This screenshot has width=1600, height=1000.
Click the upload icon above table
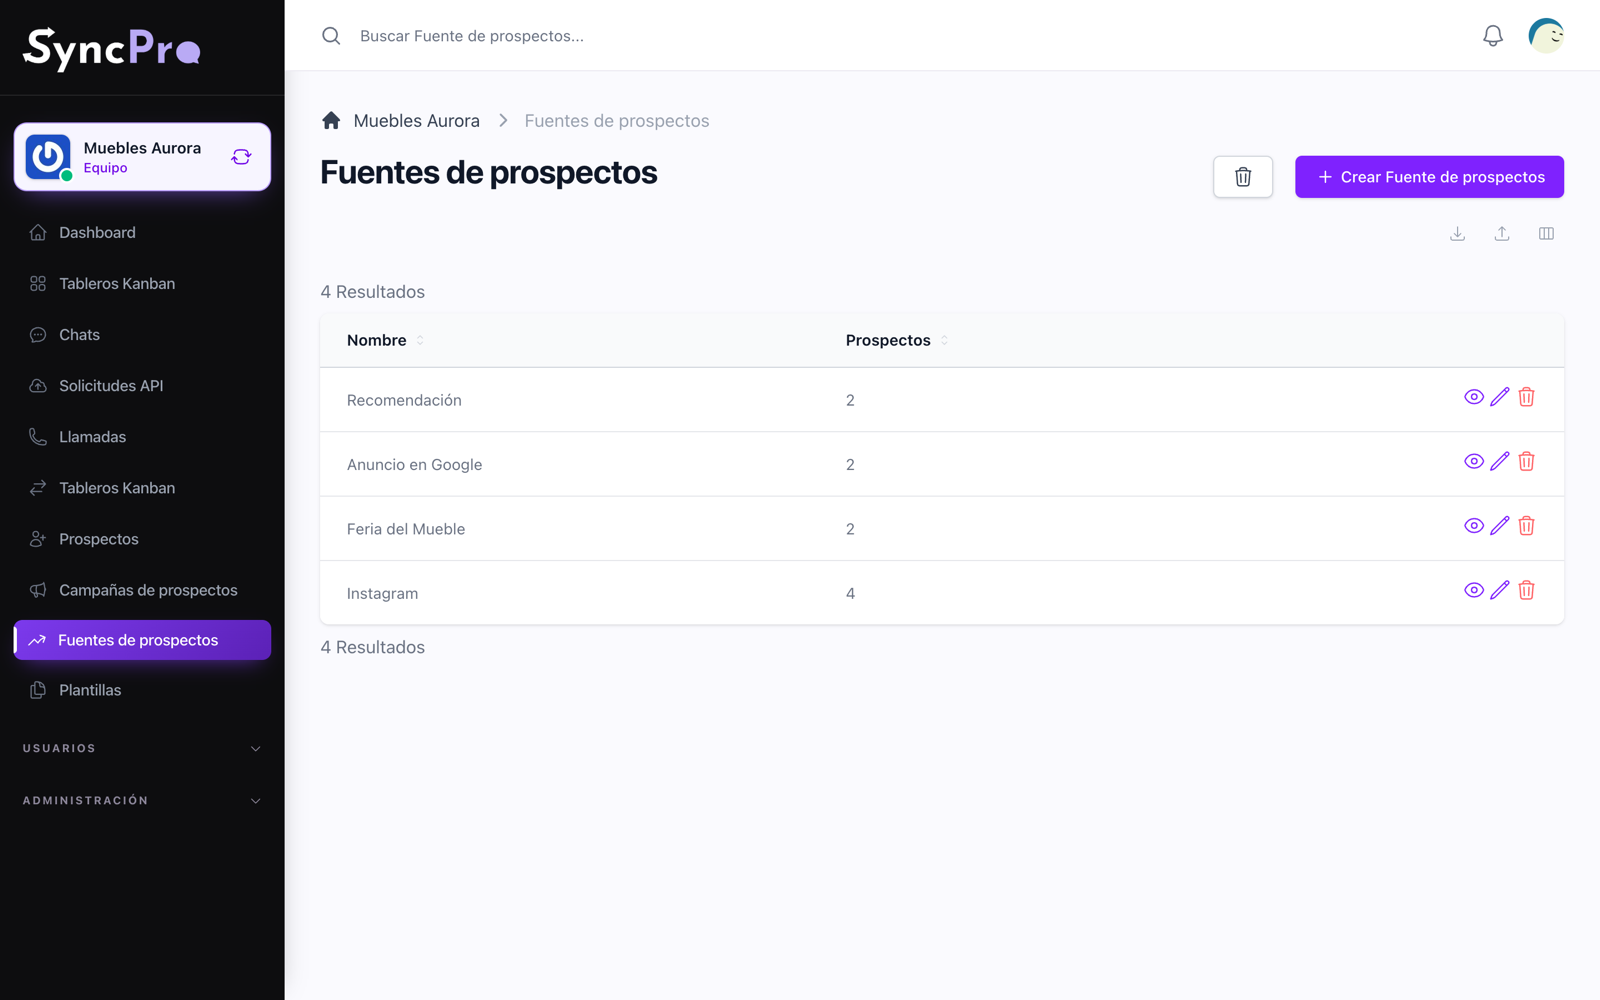(1502, 234)
